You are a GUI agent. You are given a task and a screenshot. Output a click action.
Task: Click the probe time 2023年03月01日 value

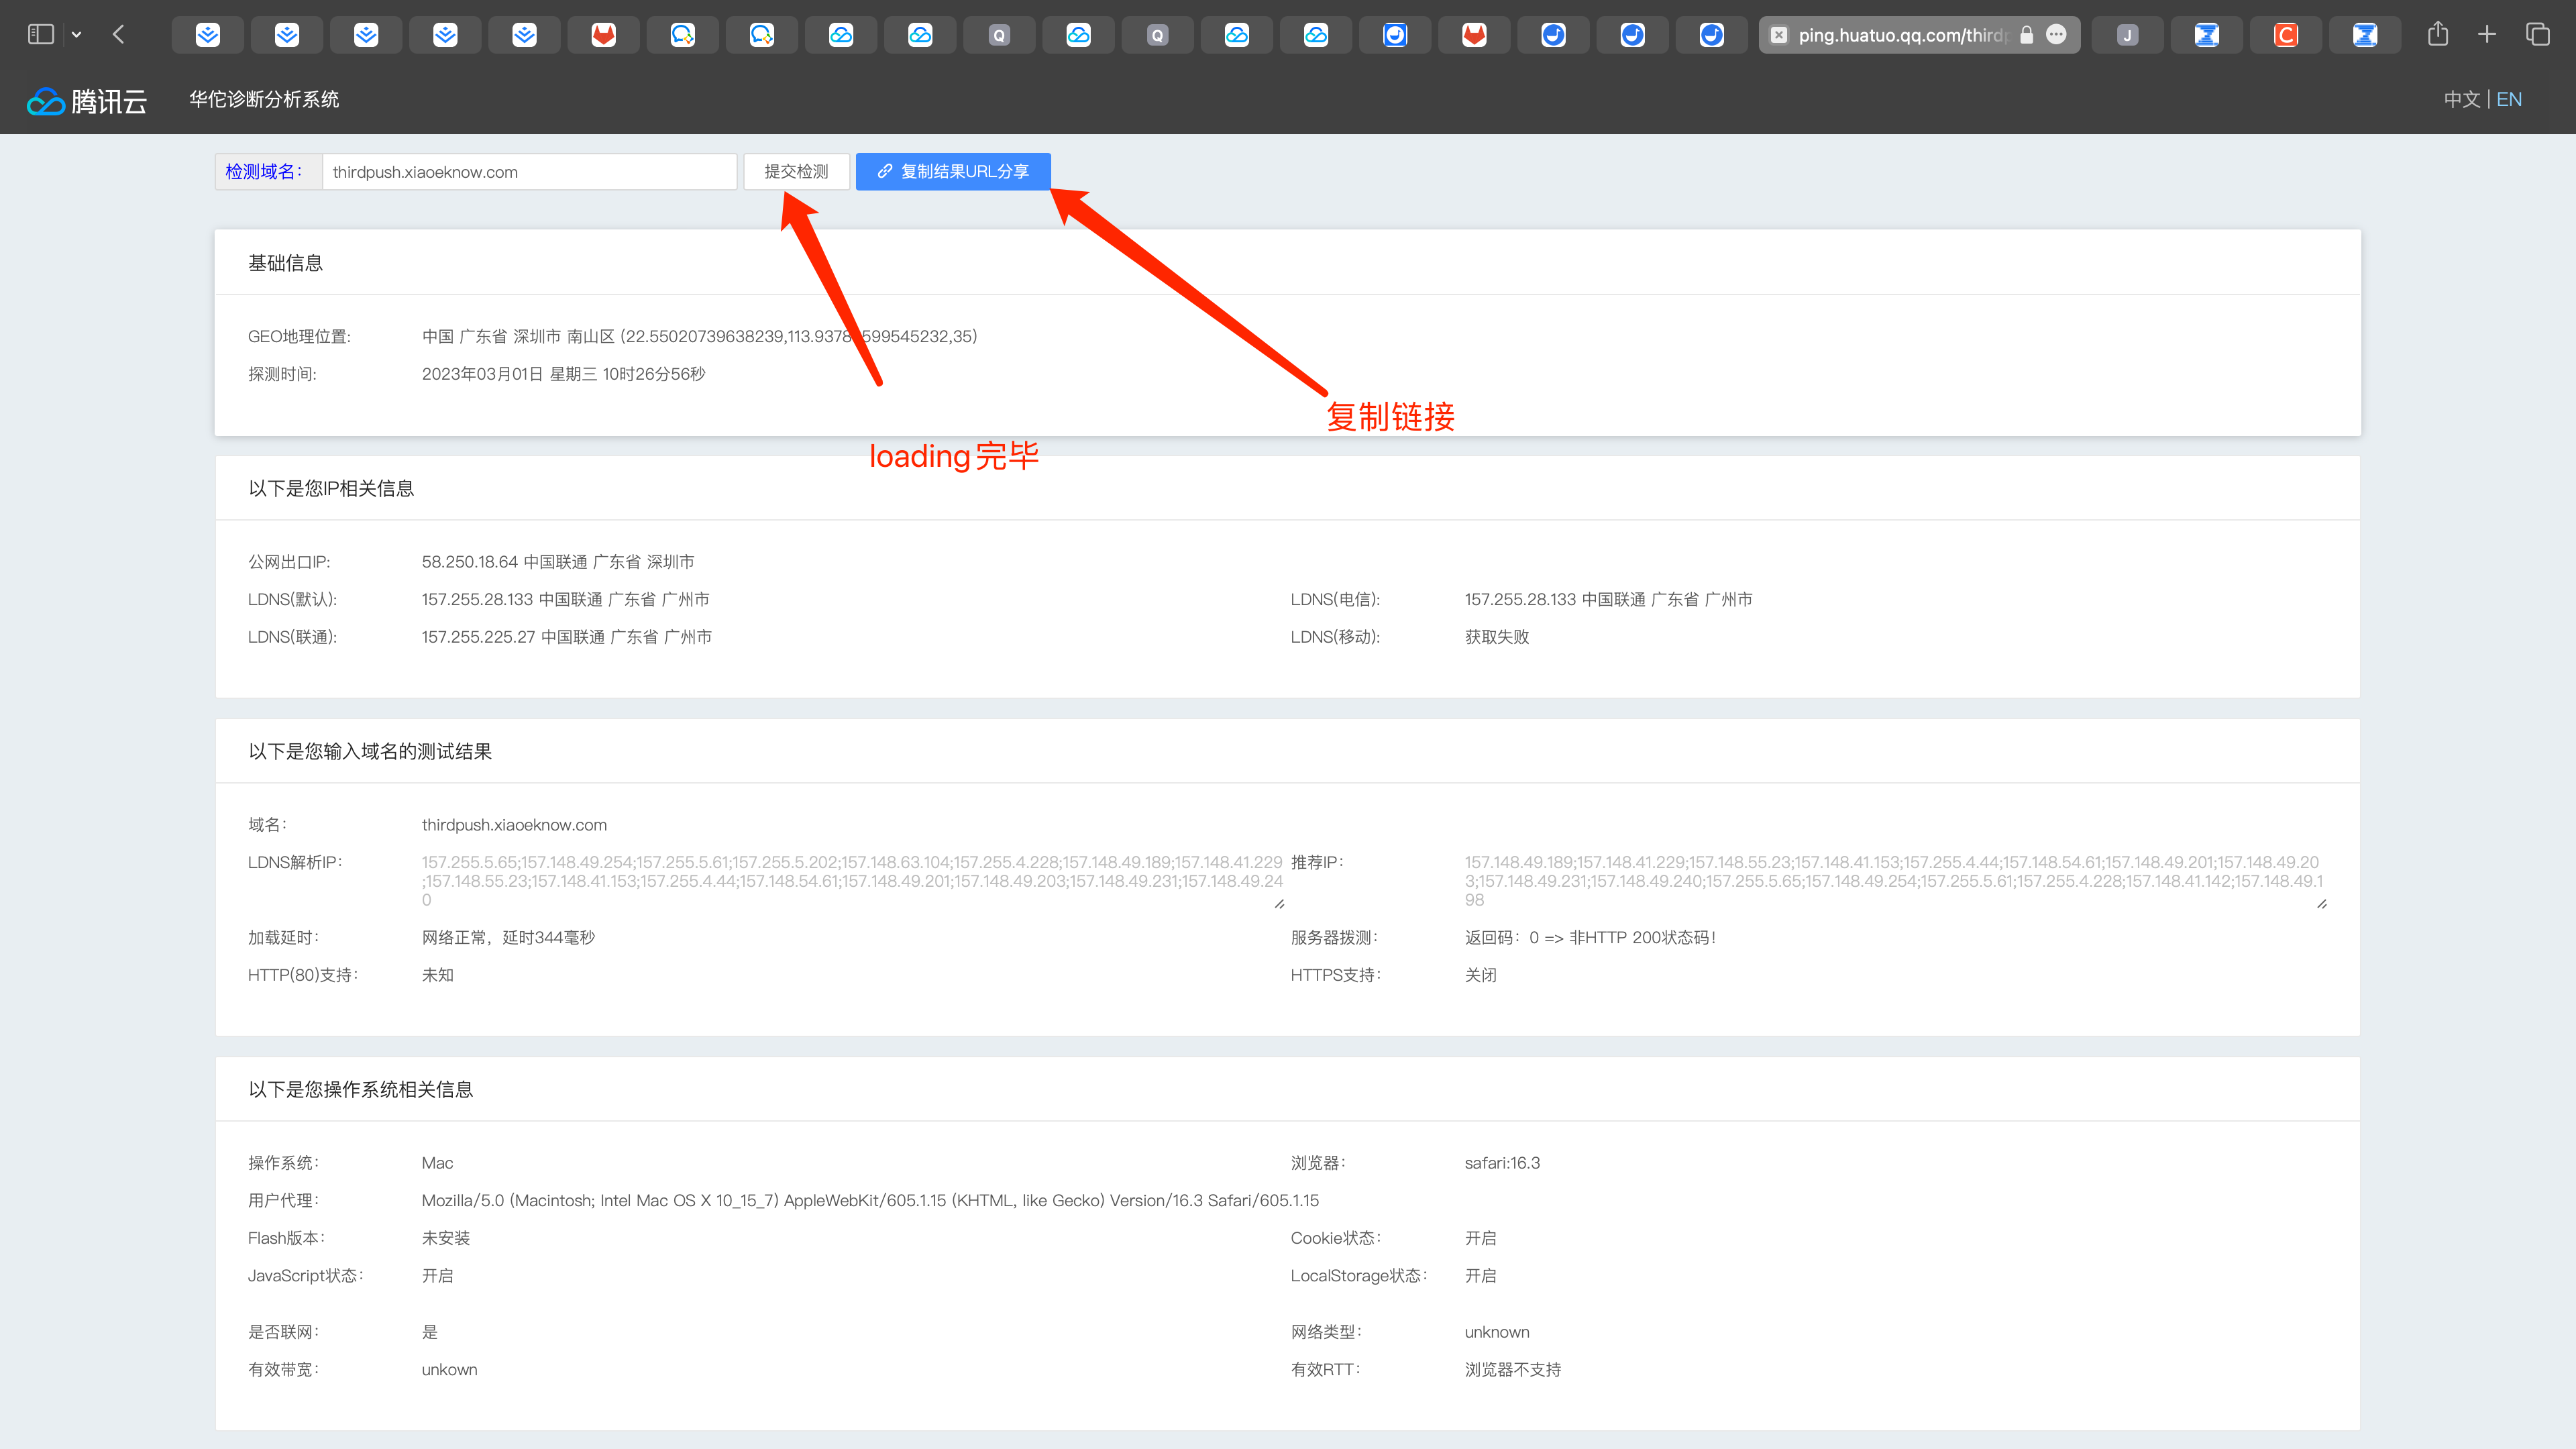tap(563, 374)
